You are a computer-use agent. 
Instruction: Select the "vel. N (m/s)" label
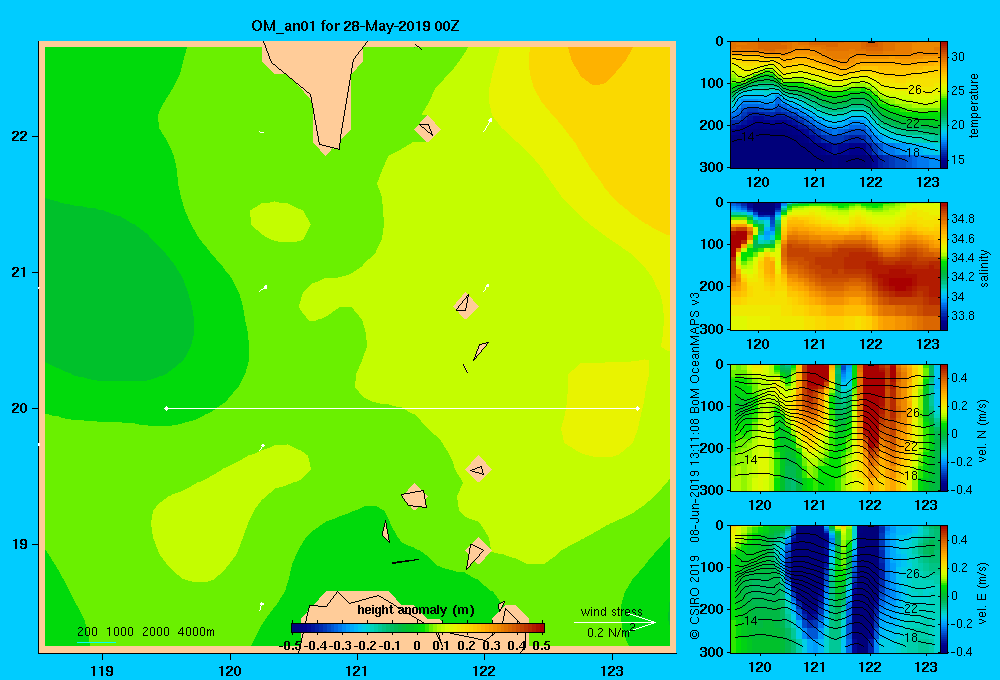(x=983, y=431)
